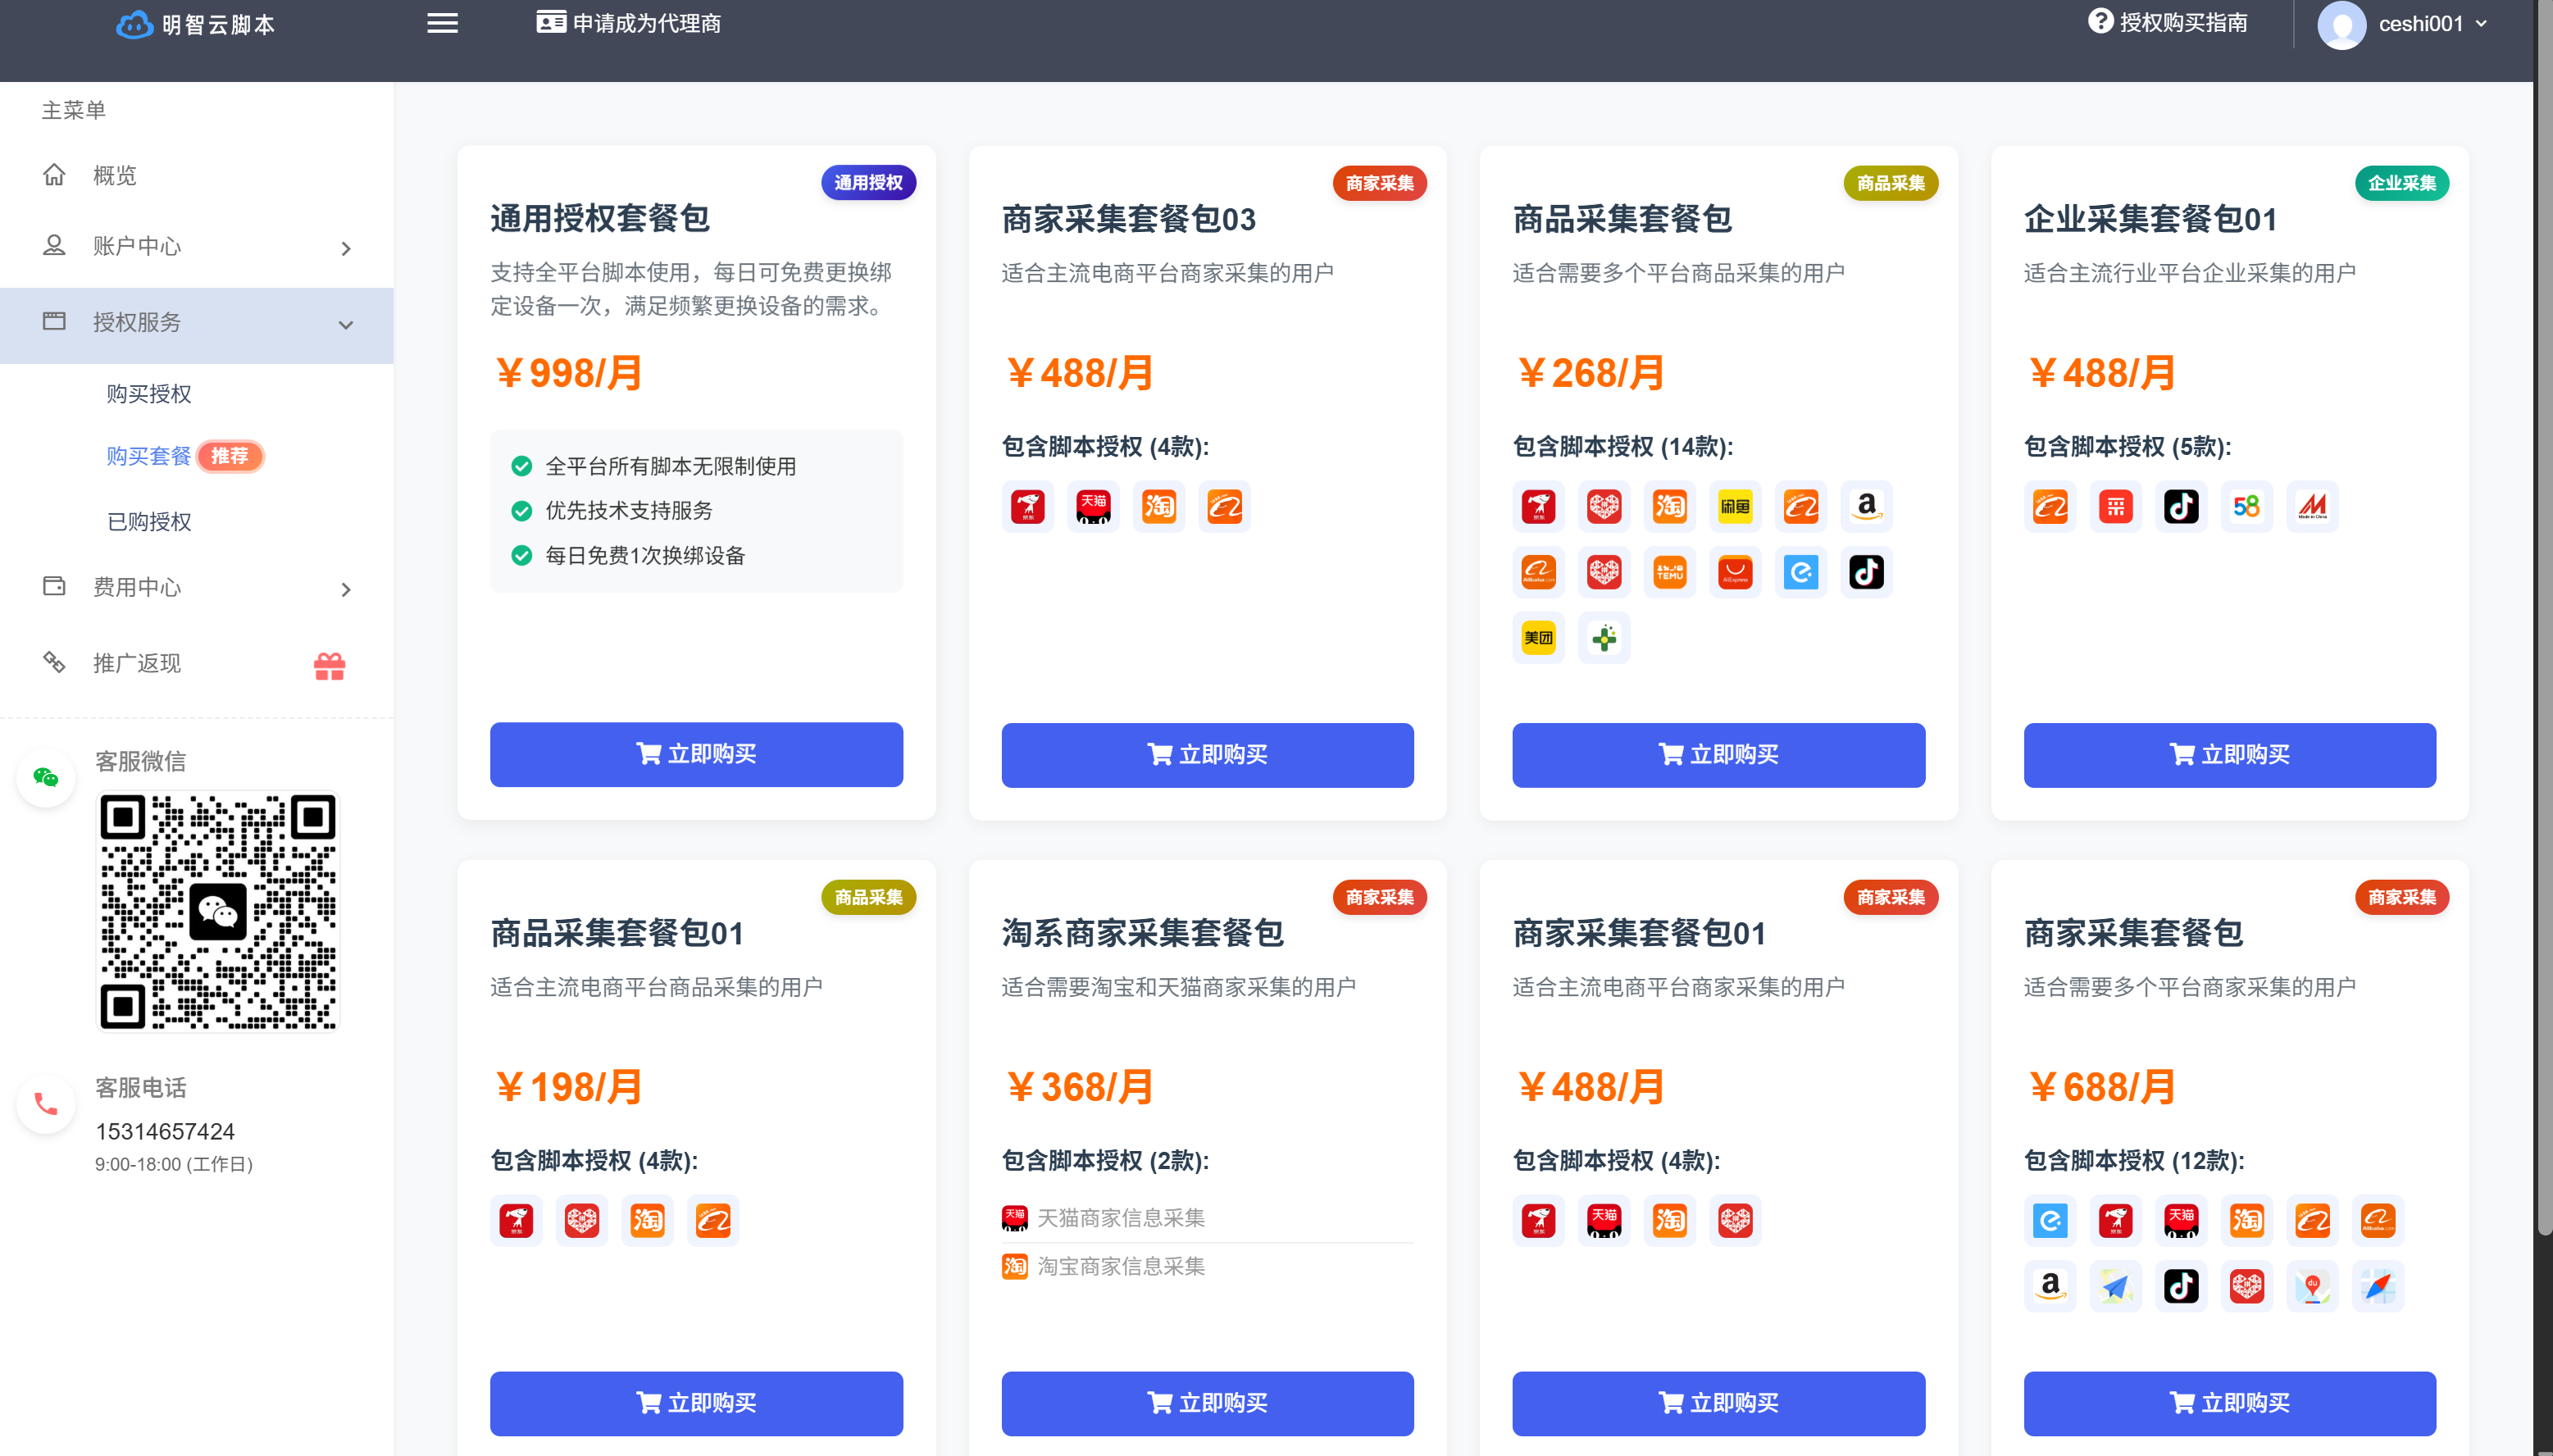Viewport: 2553px width, 1456px height.
Task: Open 申请成为代理商 link in header
Action: [x=629, y=23]
